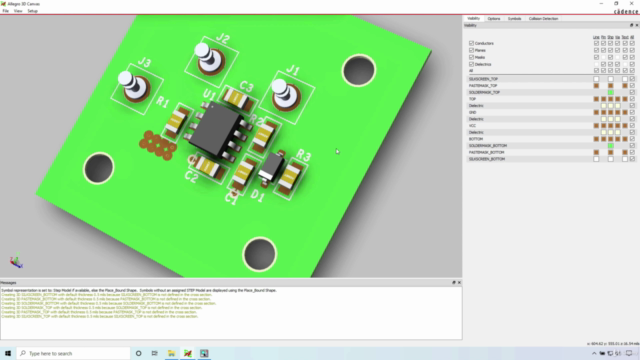
Task: Open Task View on the taskbar
Action: (x=155, y=353)
